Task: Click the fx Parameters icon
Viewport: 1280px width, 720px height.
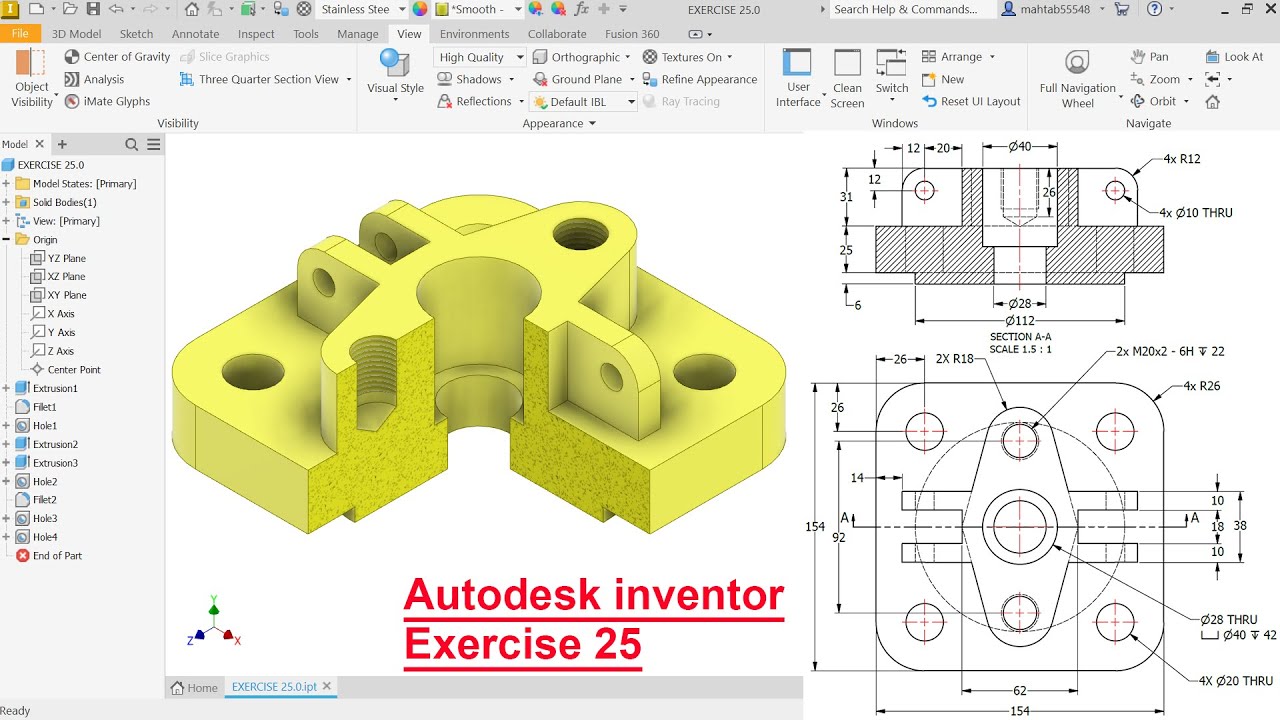Action: [581, 9]
